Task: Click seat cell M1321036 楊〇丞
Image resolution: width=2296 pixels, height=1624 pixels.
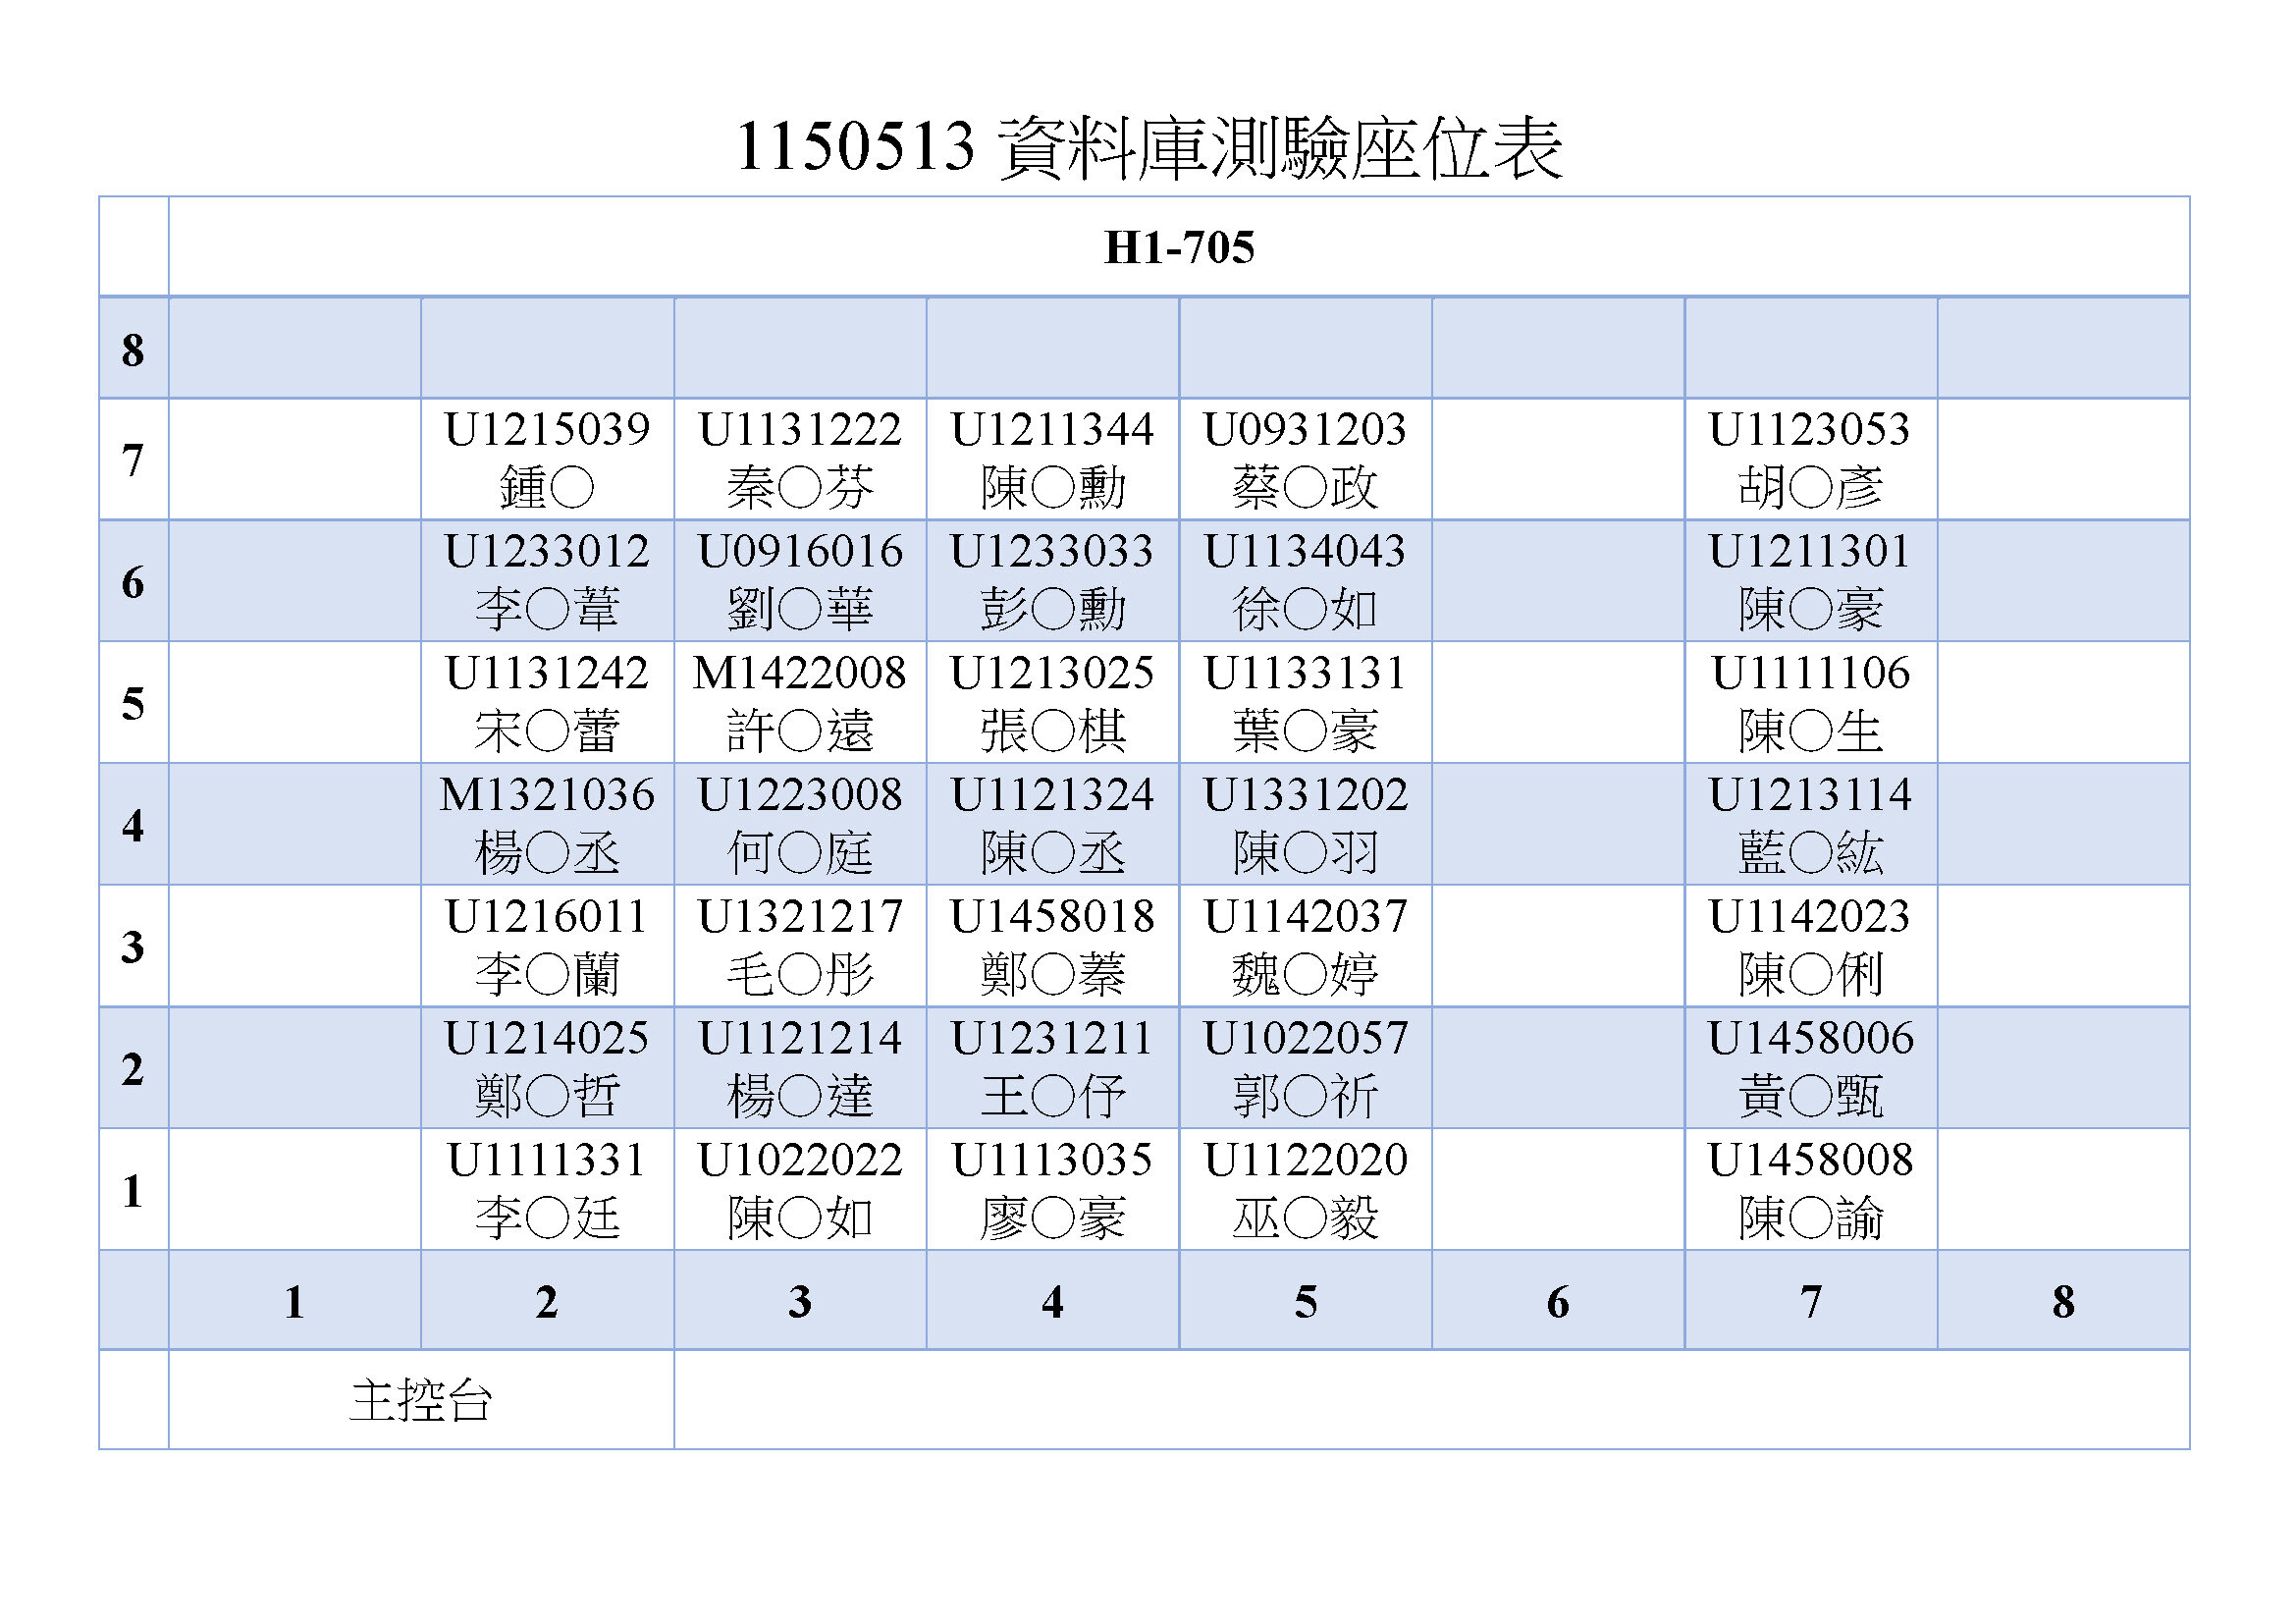Action: pyautogui.click(x=547, y=825)
